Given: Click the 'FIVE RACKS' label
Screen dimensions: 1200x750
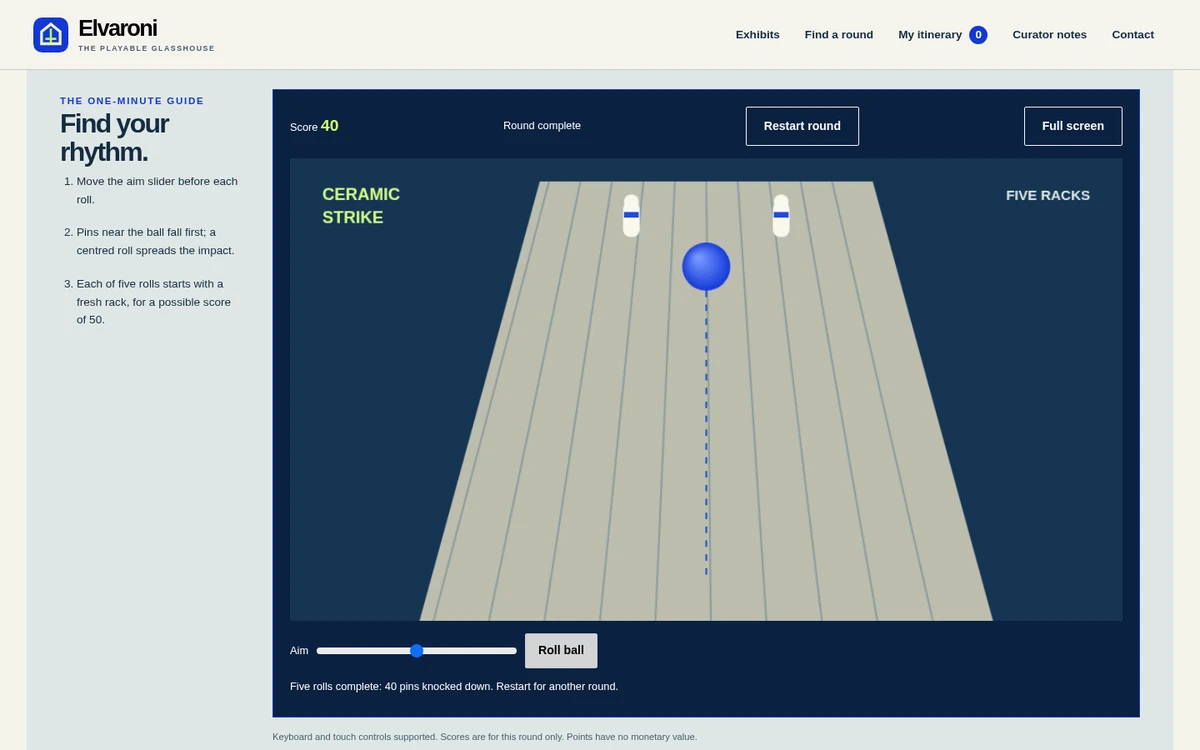Looking at the screenshot, I should pos(1048,195).
